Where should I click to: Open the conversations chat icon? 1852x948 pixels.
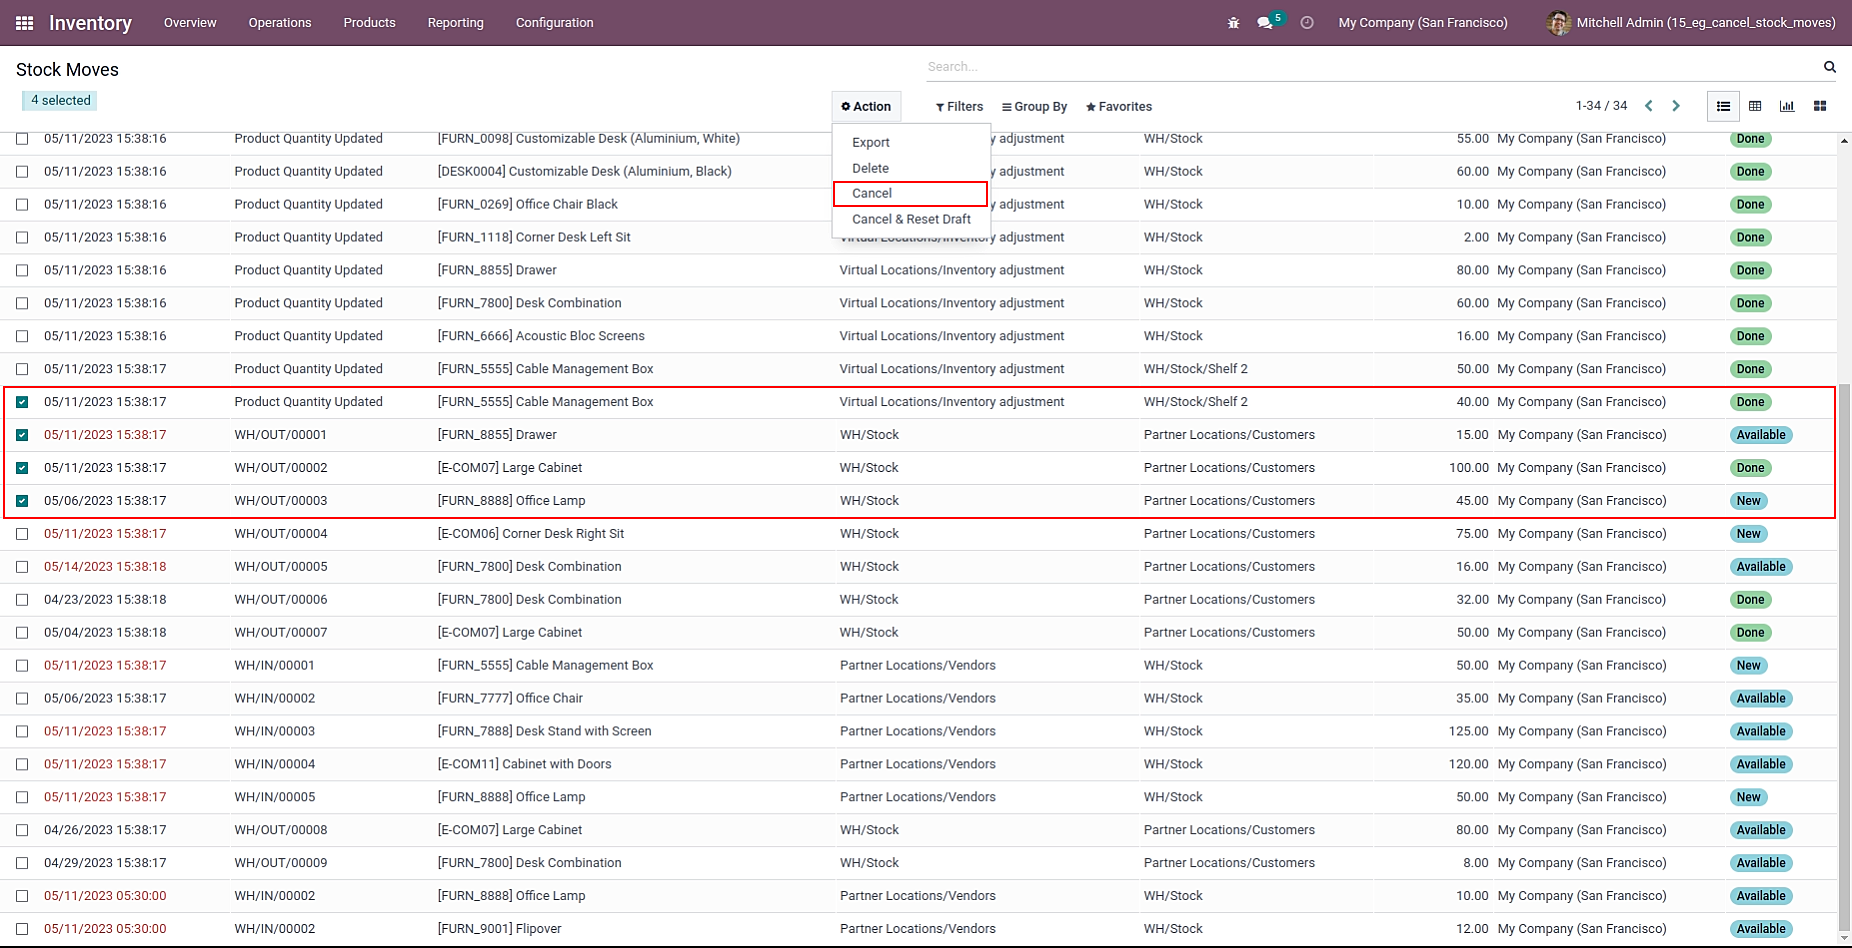1265,23
